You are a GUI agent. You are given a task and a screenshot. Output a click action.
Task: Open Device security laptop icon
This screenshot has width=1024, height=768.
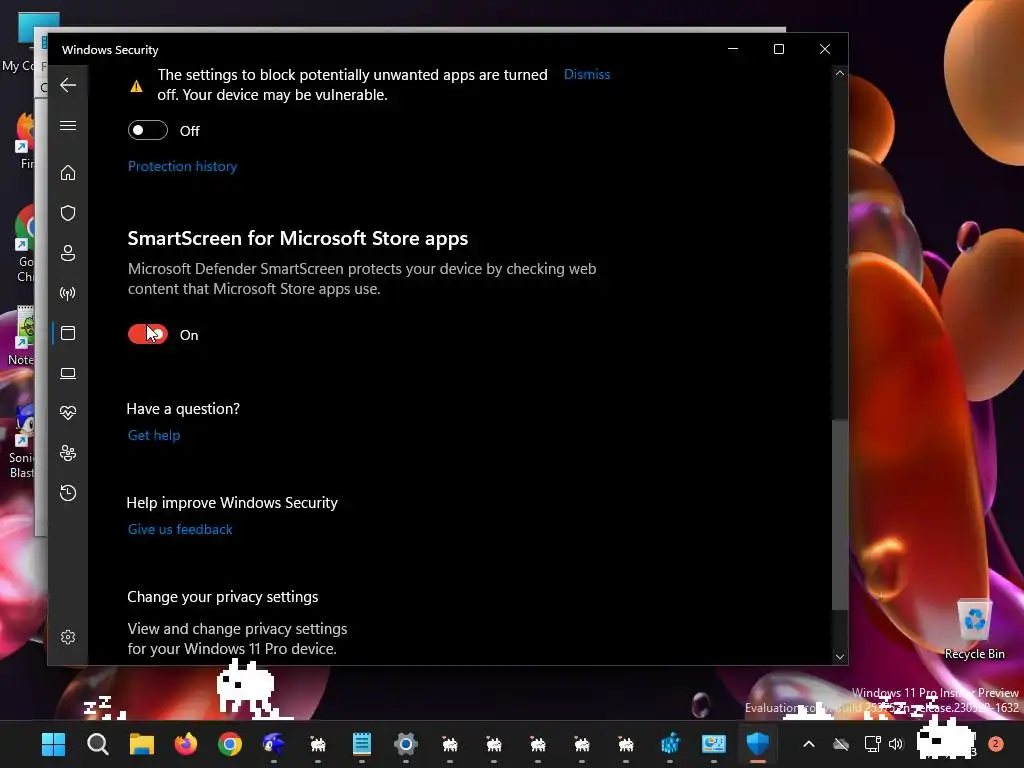pos(68,374)
